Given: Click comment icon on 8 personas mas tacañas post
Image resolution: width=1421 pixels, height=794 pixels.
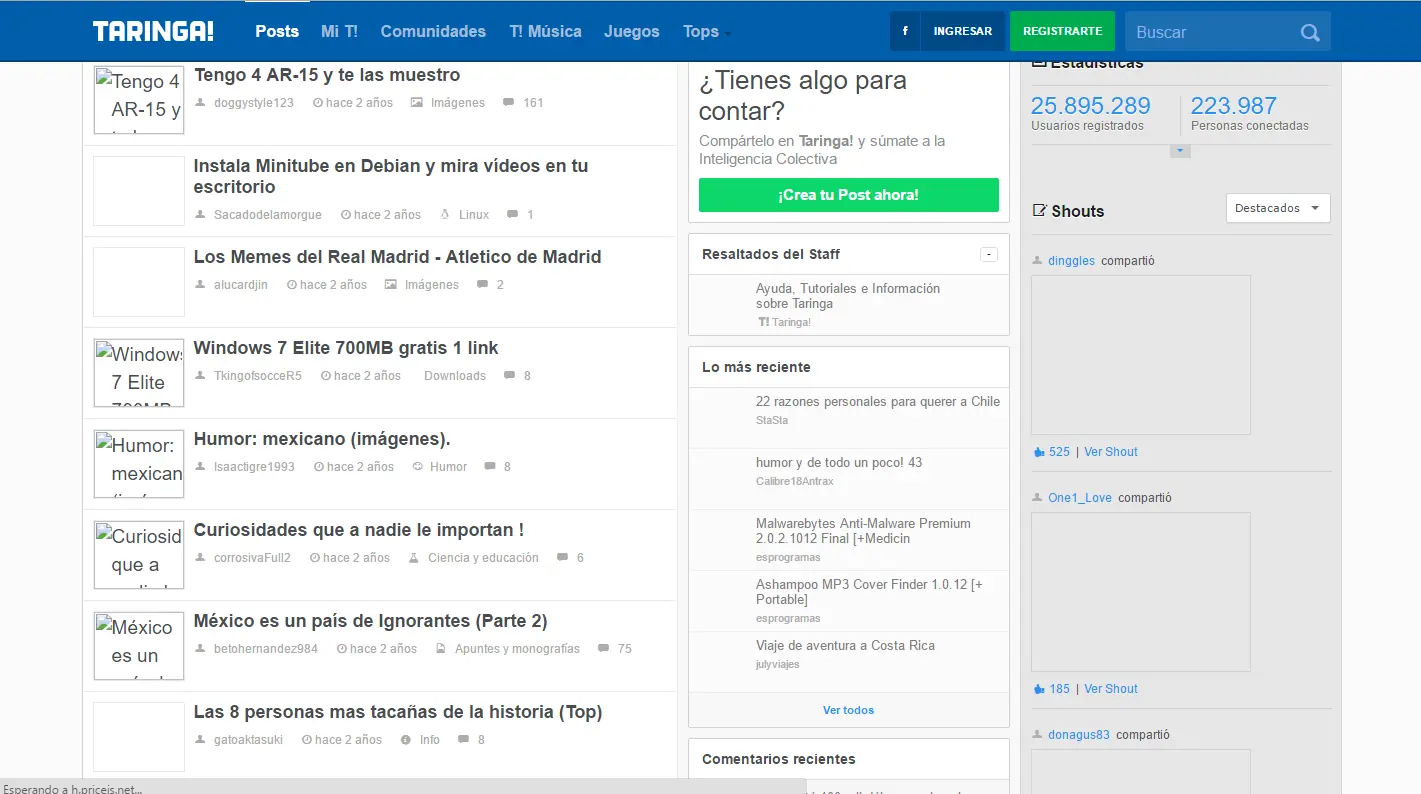Looking at the screenshot, I should pyautogui.click(x=463, y=739).
